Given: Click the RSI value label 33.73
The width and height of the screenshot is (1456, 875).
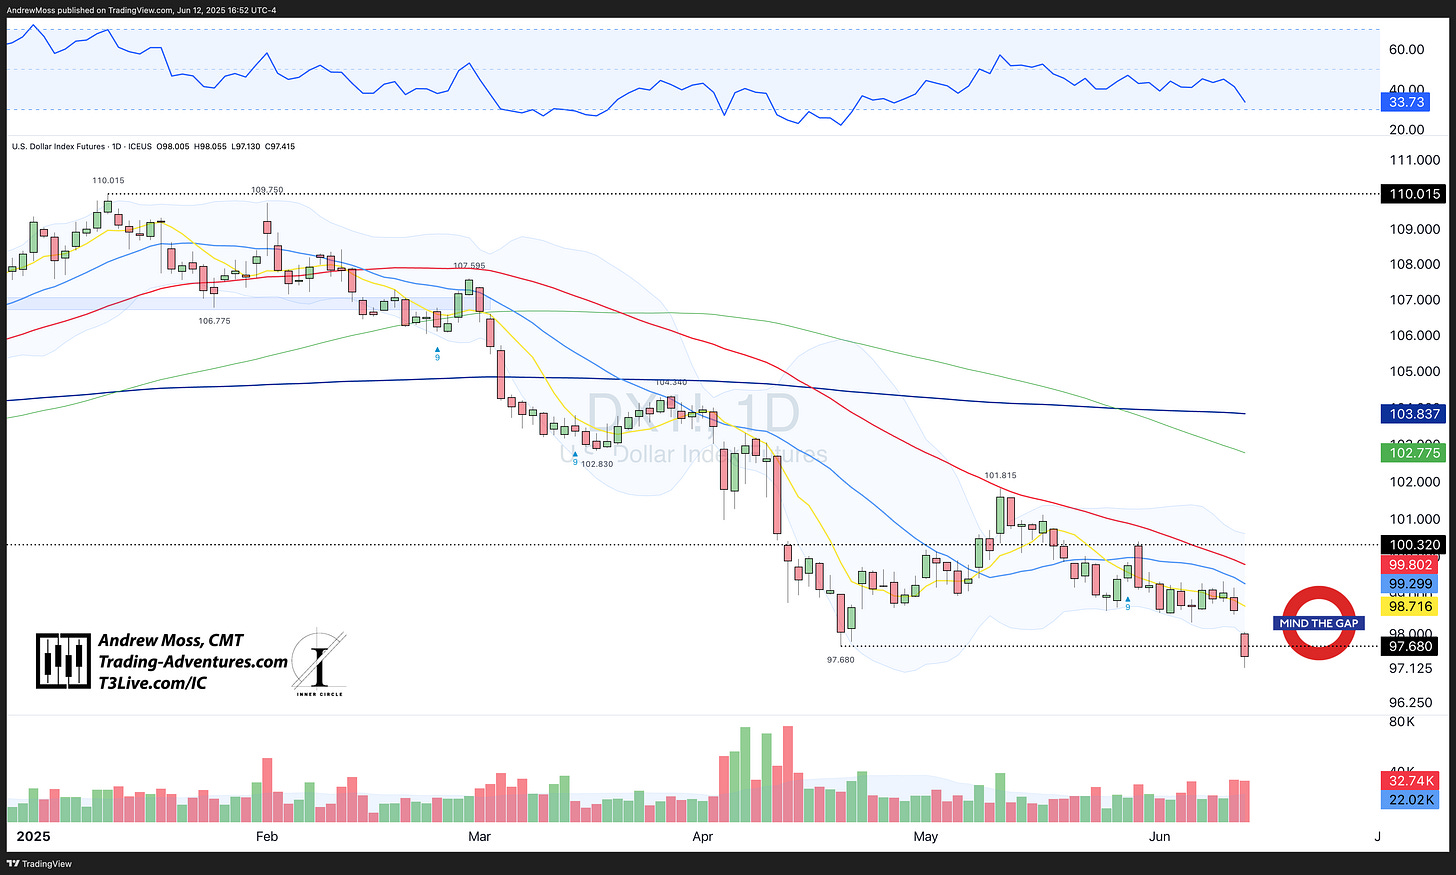Looking at the screenshot, I should pyautogui.click(x=1406, y=102).
